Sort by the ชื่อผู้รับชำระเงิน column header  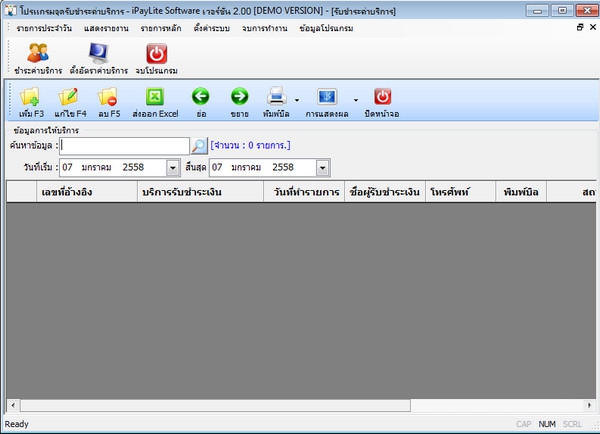385,192
